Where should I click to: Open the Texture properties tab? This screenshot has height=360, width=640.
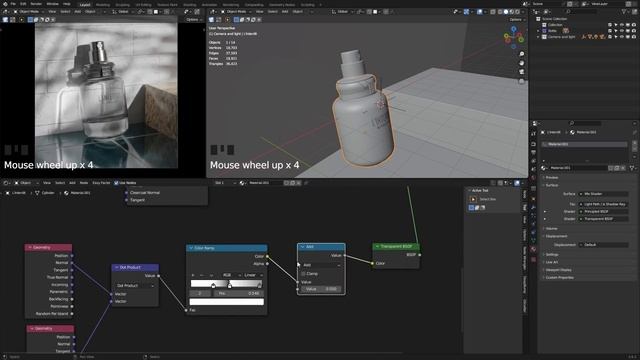tap(533, 259)
